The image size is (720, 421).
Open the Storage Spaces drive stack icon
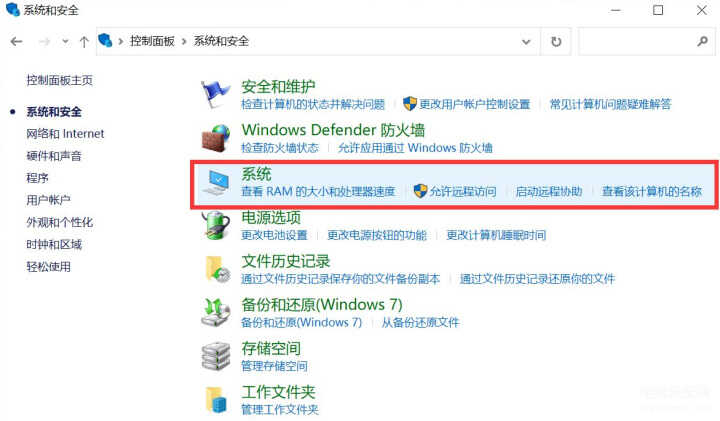tap(216, 356)
